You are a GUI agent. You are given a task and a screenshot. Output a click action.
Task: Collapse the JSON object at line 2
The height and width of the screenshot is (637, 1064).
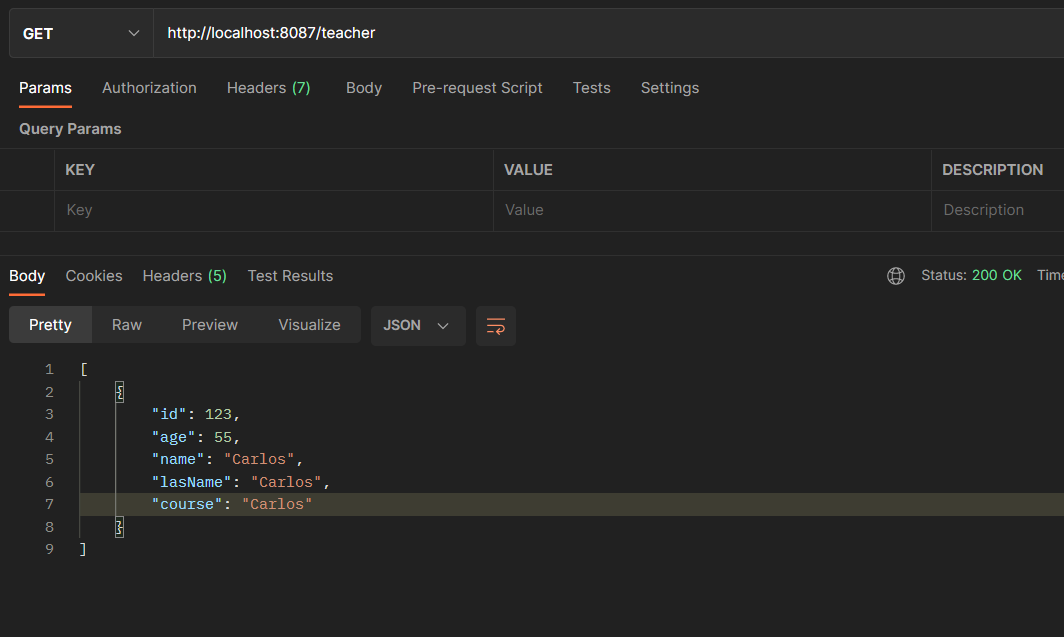pos(119,391)
